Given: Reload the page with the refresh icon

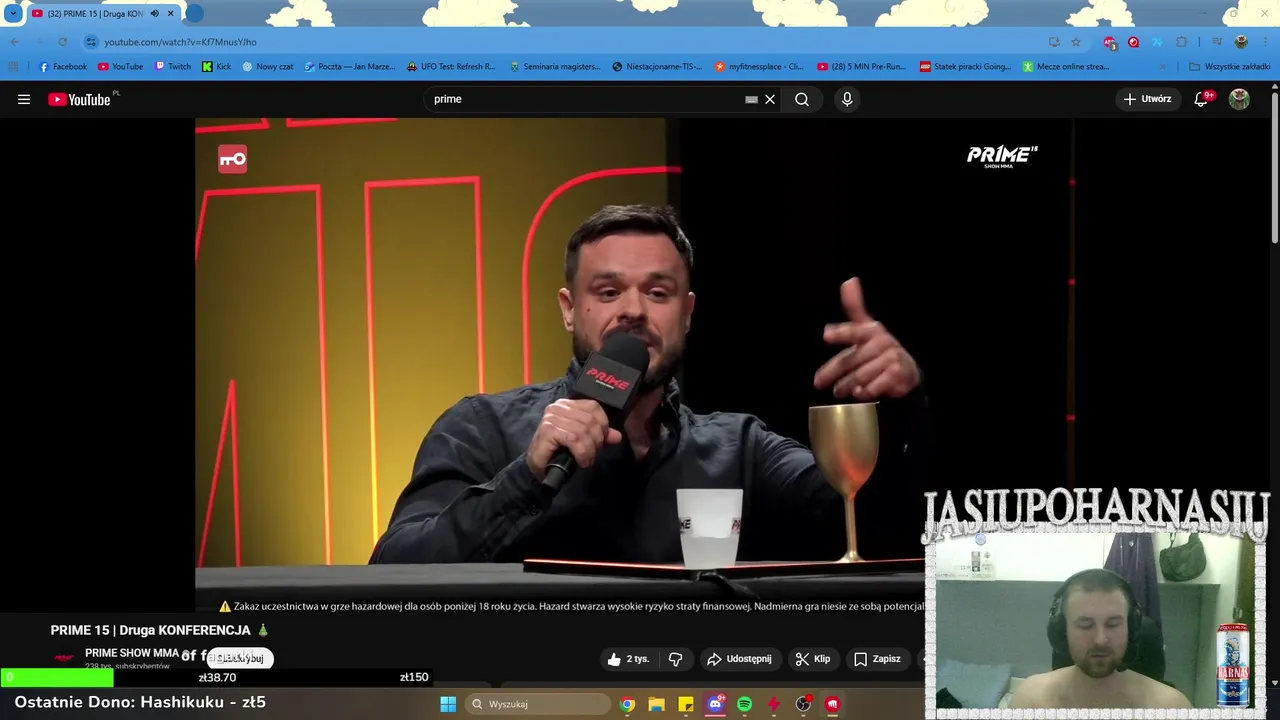Looking at the screenshot, I should point(62,42).
